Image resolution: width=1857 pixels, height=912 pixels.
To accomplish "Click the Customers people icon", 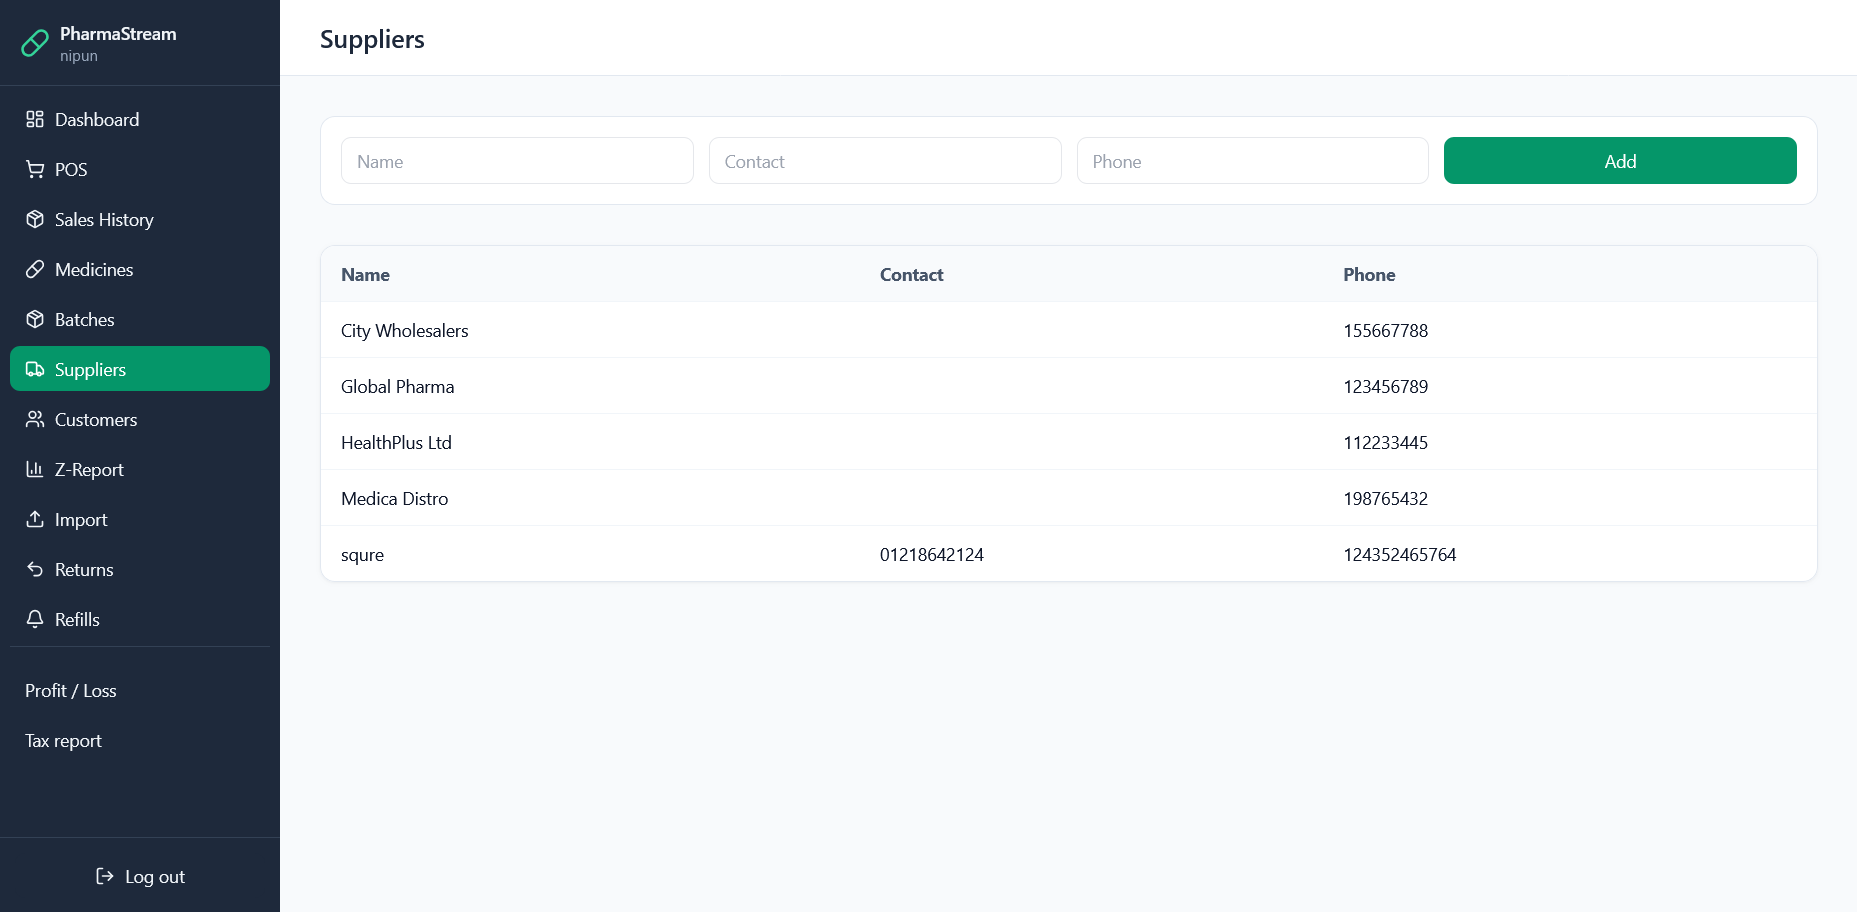I will (35, 419).
